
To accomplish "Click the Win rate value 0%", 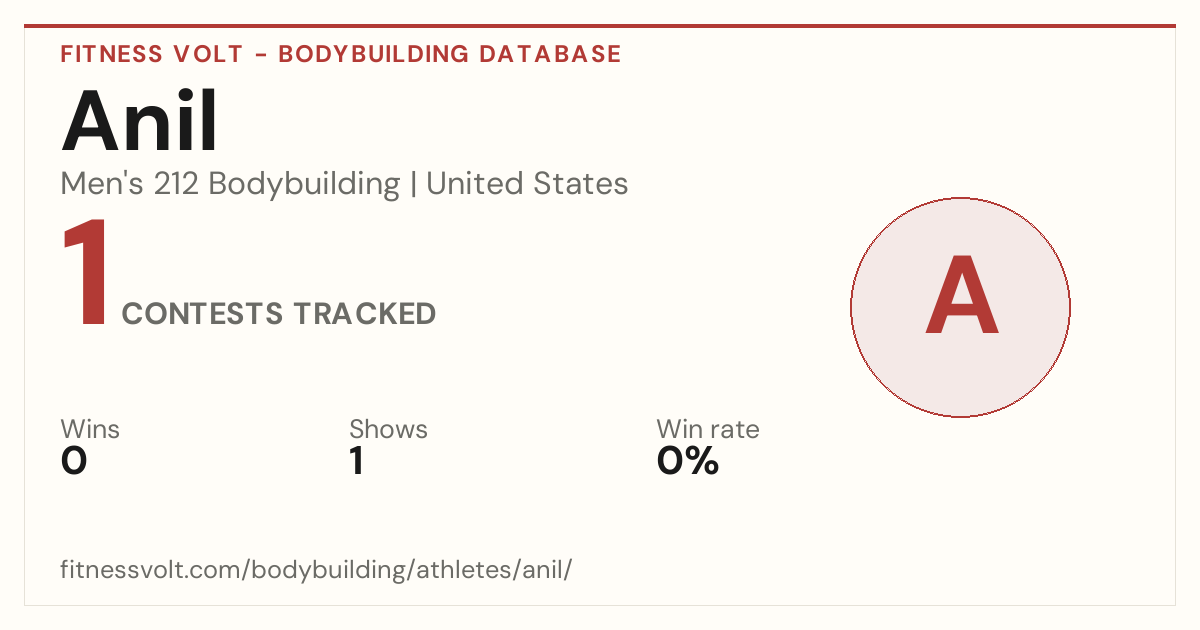I will [688, 461].
